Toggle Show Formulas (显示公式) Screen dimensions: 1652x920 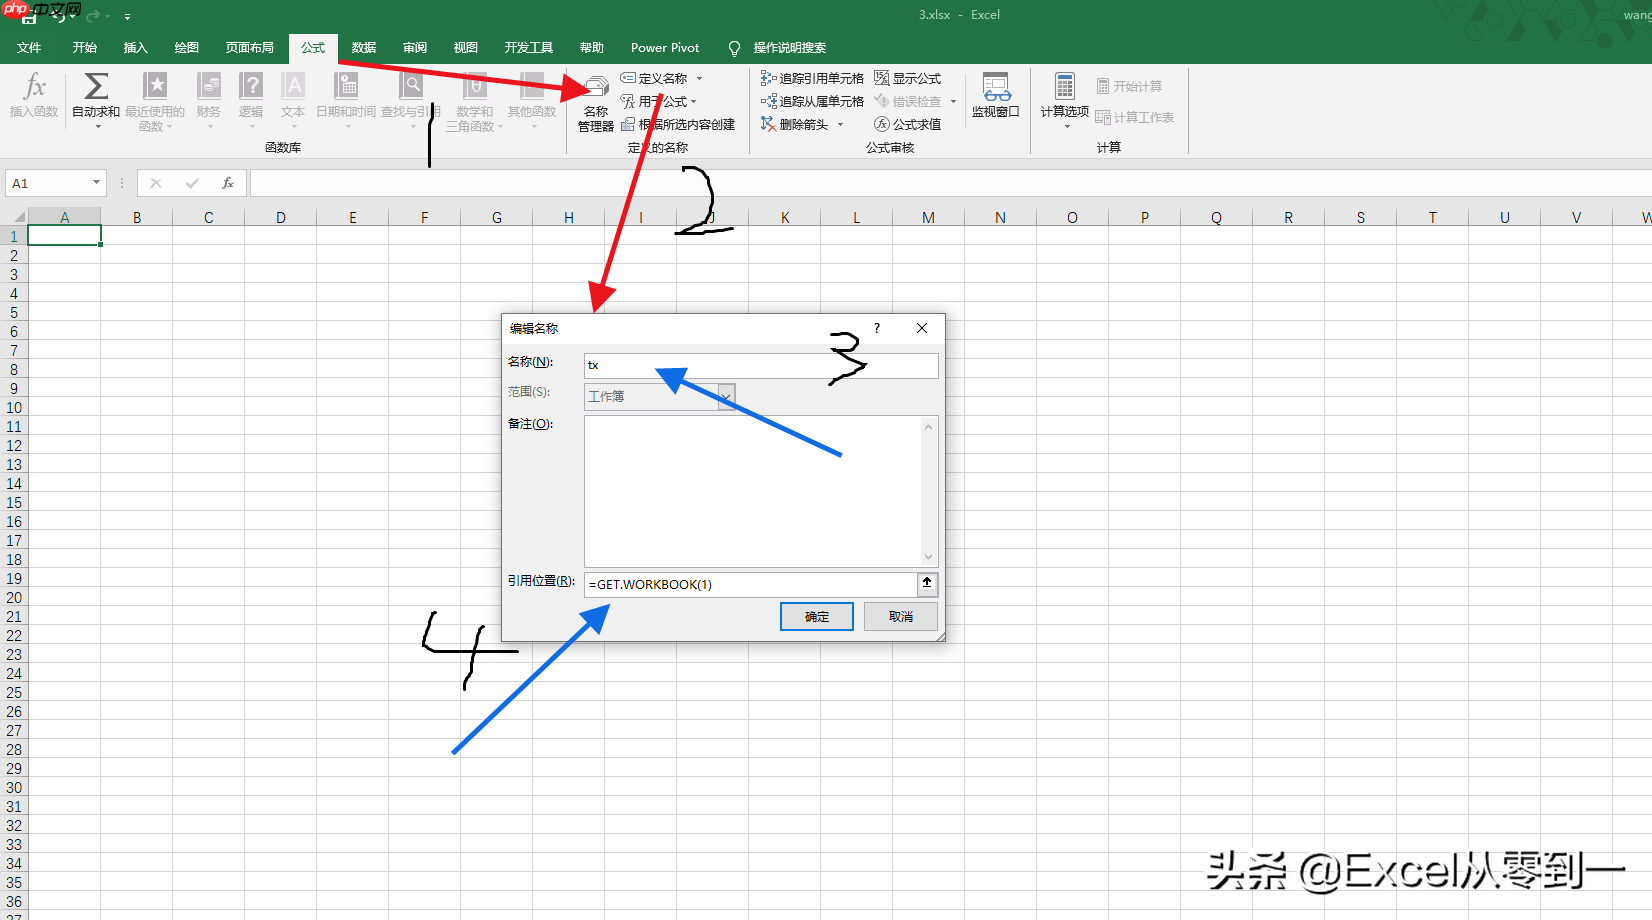coord(908,78)
